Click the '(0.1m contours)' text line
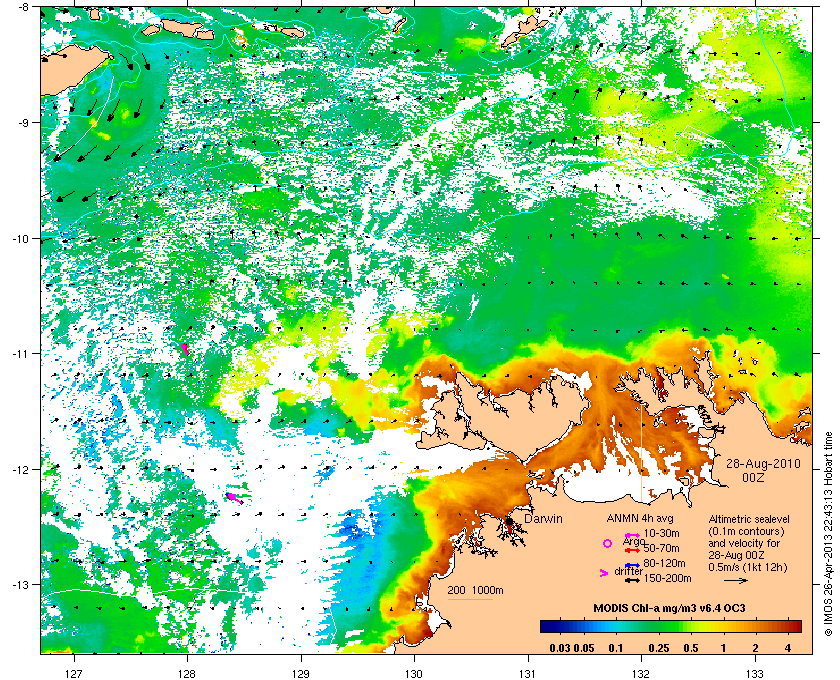Image resolution: width=840 pixels, height=680 pixels. (746, 531)
